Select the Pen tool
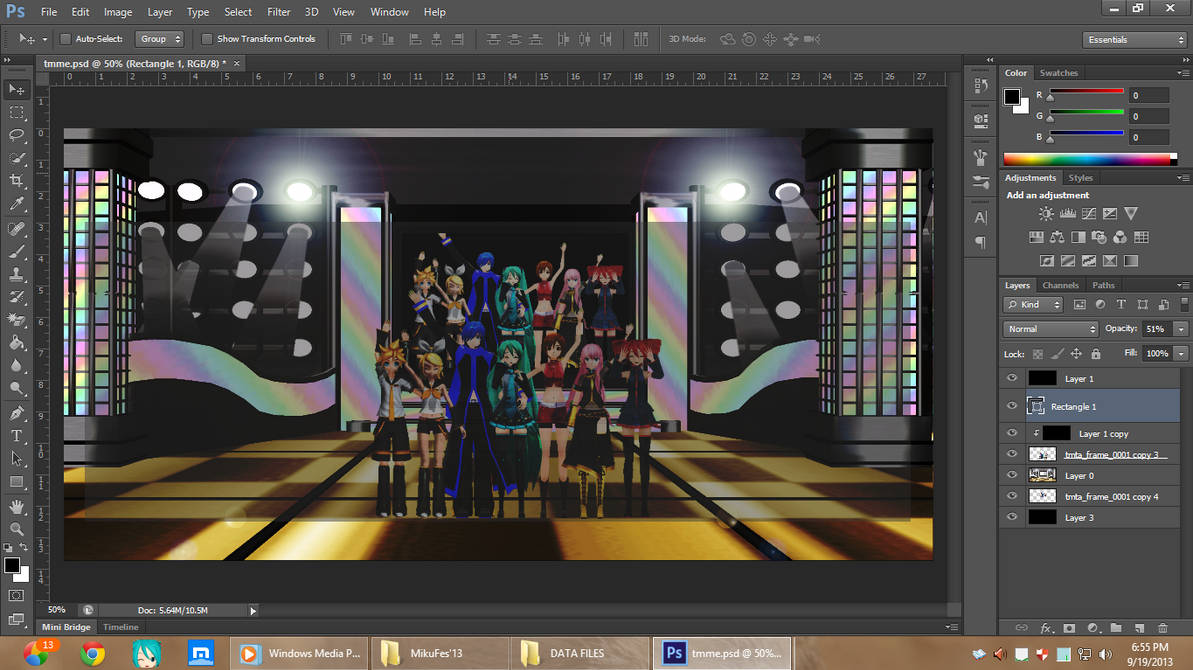The width and height of the screenshot is (1193, 670). pos(16,413)
